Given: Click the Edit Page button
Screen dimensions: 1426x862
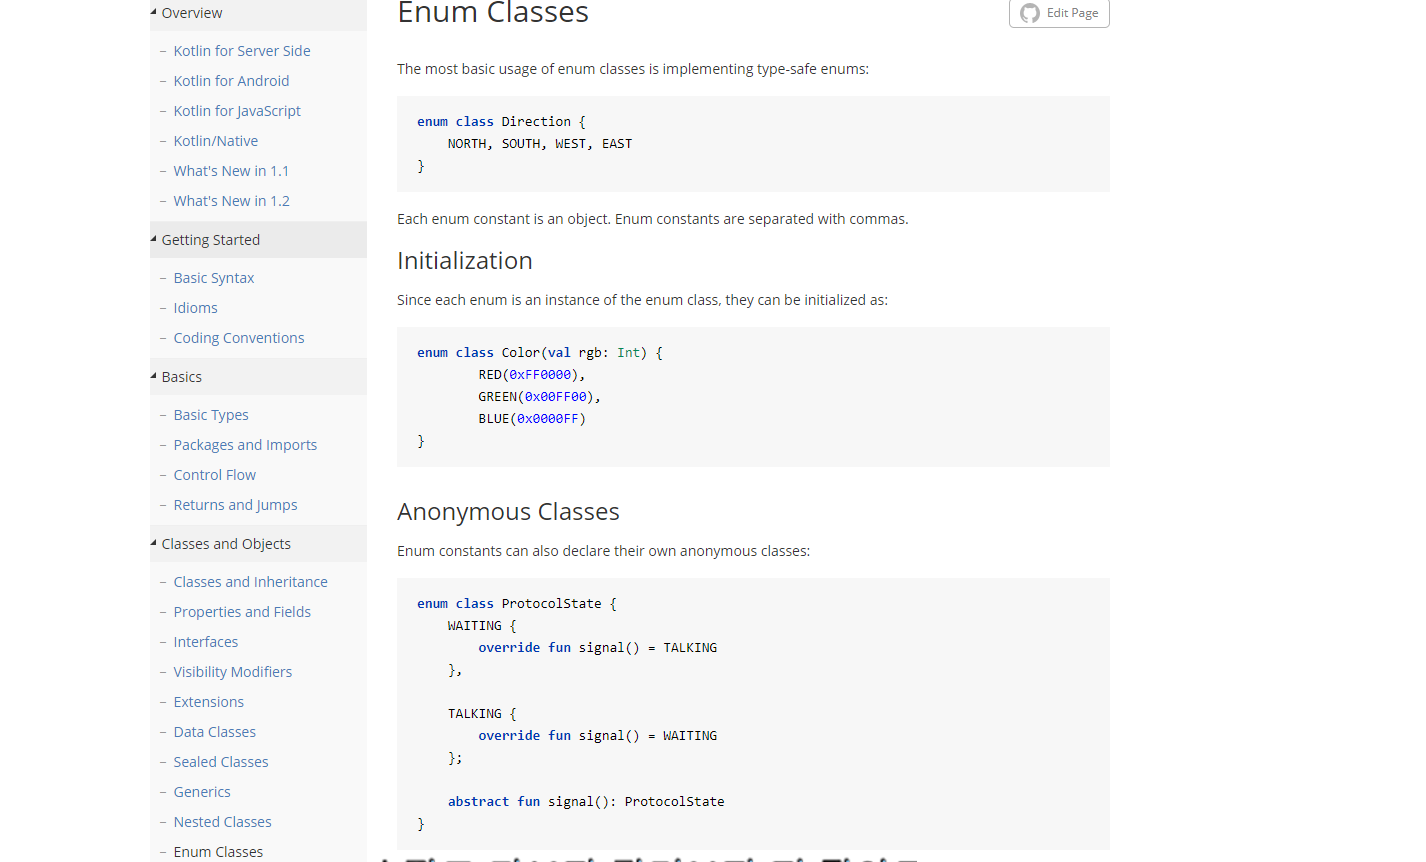Looking at the screenshot, I should click(1059, 13).
